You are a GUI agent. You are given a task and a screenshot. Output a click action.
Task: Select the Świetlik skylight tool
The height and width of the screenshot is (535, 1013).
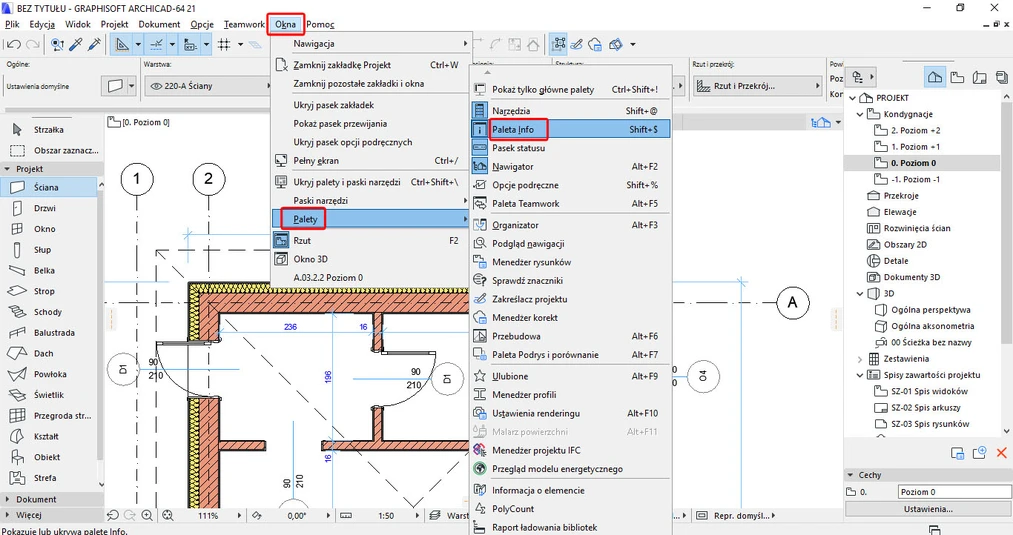coord(49,395)
